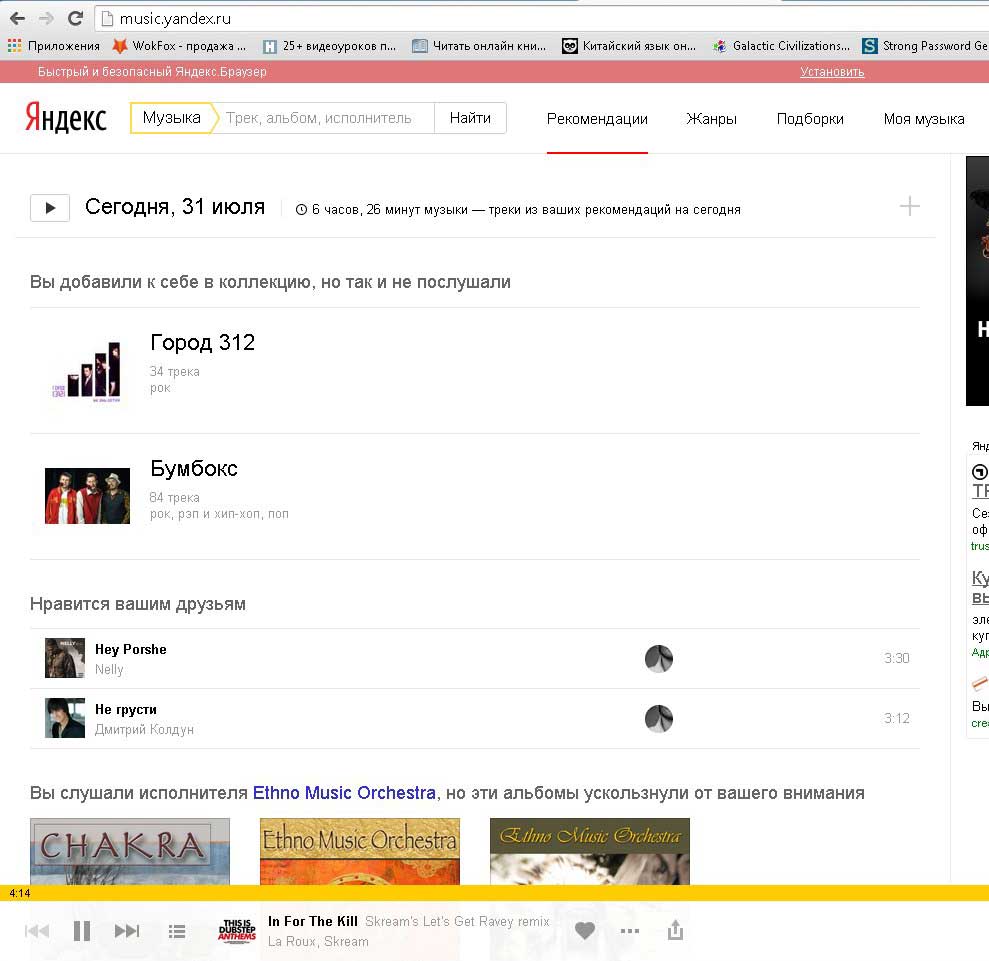Like the current track with the heart icon

(x=585, y=931)
